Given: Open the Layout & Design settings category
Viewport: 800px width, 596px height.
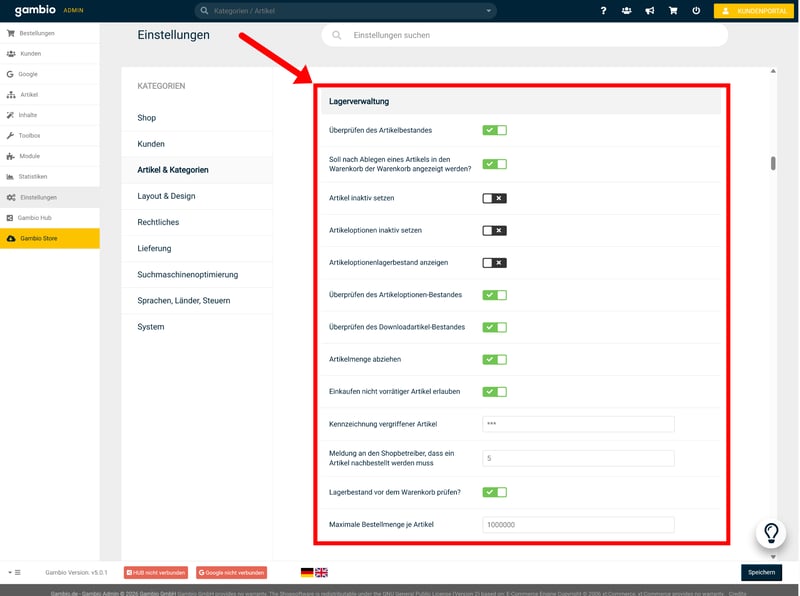Looking at the screenshot, I should (166, 196).
